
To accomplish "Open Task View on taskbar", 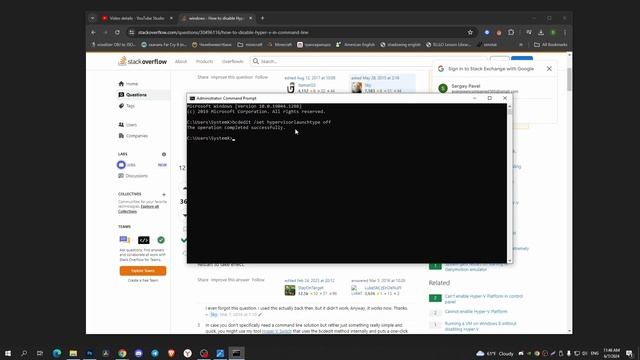I will coord(40,353).
